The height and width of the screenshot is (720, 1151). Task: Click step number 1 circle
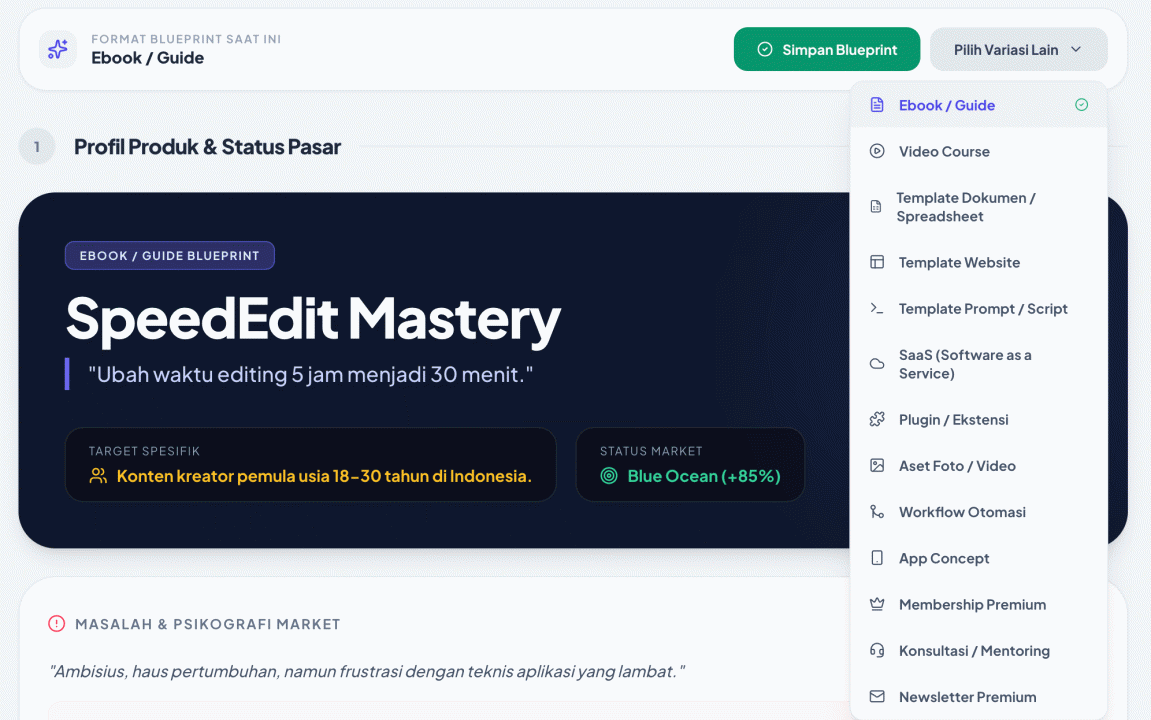pos(37,147)
